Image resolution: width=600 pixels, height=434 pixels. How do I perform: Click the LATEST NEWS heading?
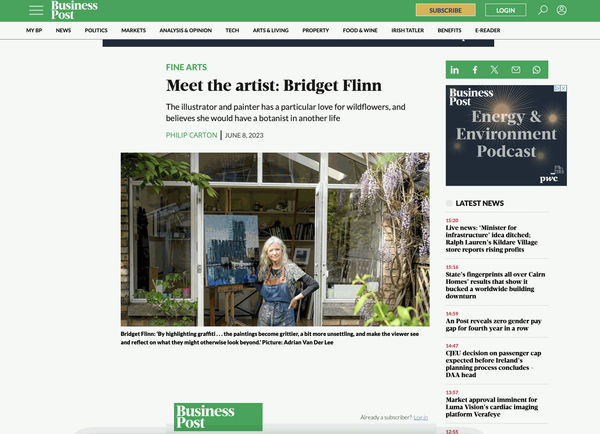(x=479, y=203)
